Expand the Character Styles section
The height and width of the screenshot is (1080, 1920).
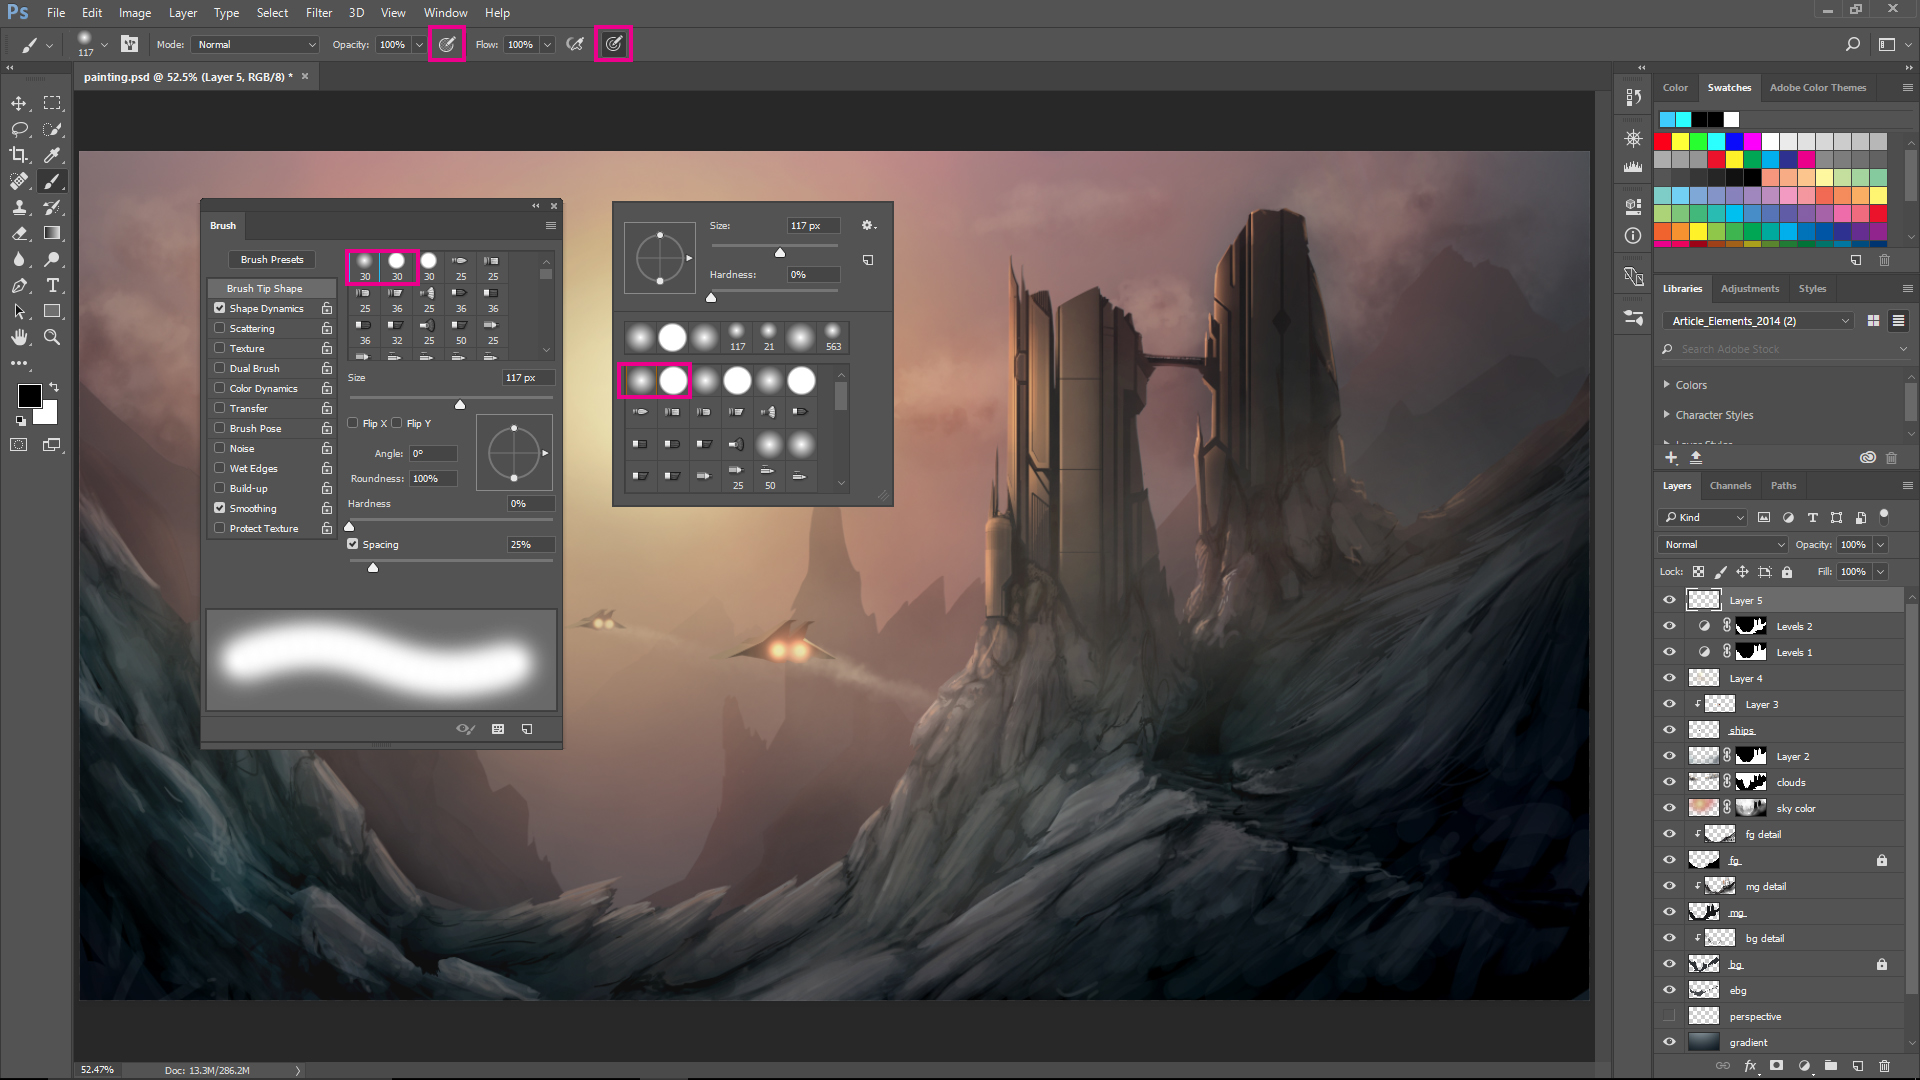coord(1665,414)
